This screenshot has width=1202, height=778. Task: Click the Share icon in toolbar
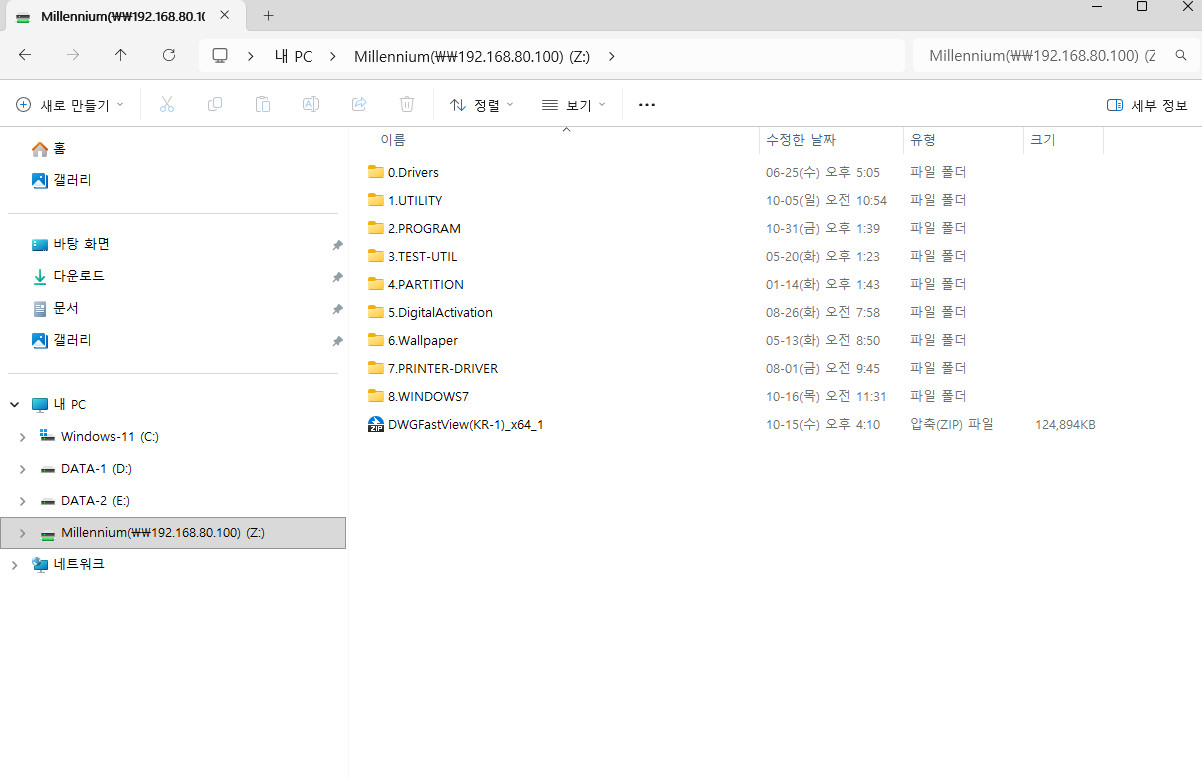coord(359,105)
